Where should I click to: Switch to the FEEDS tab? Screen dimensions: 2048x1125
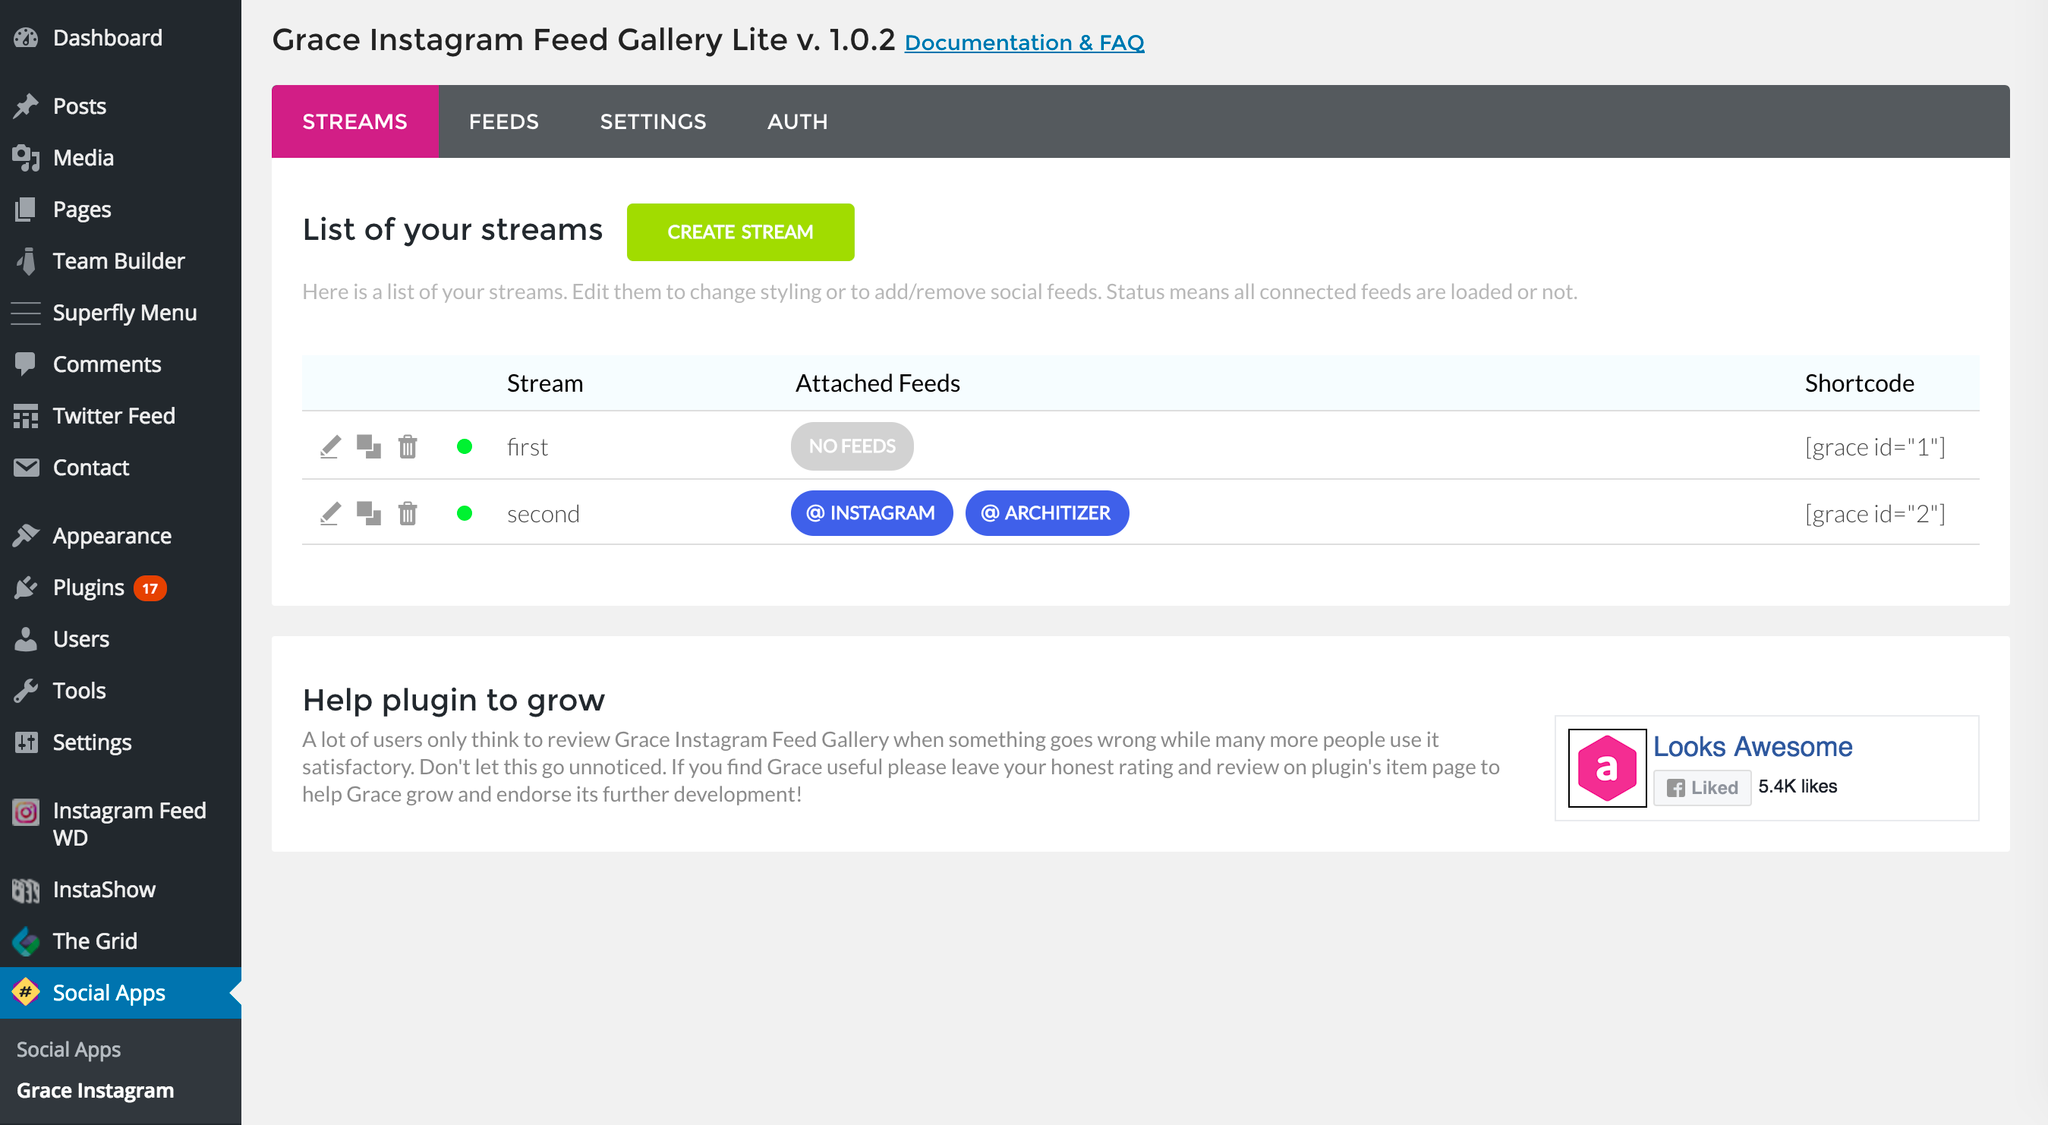click(x=503, y=122)
